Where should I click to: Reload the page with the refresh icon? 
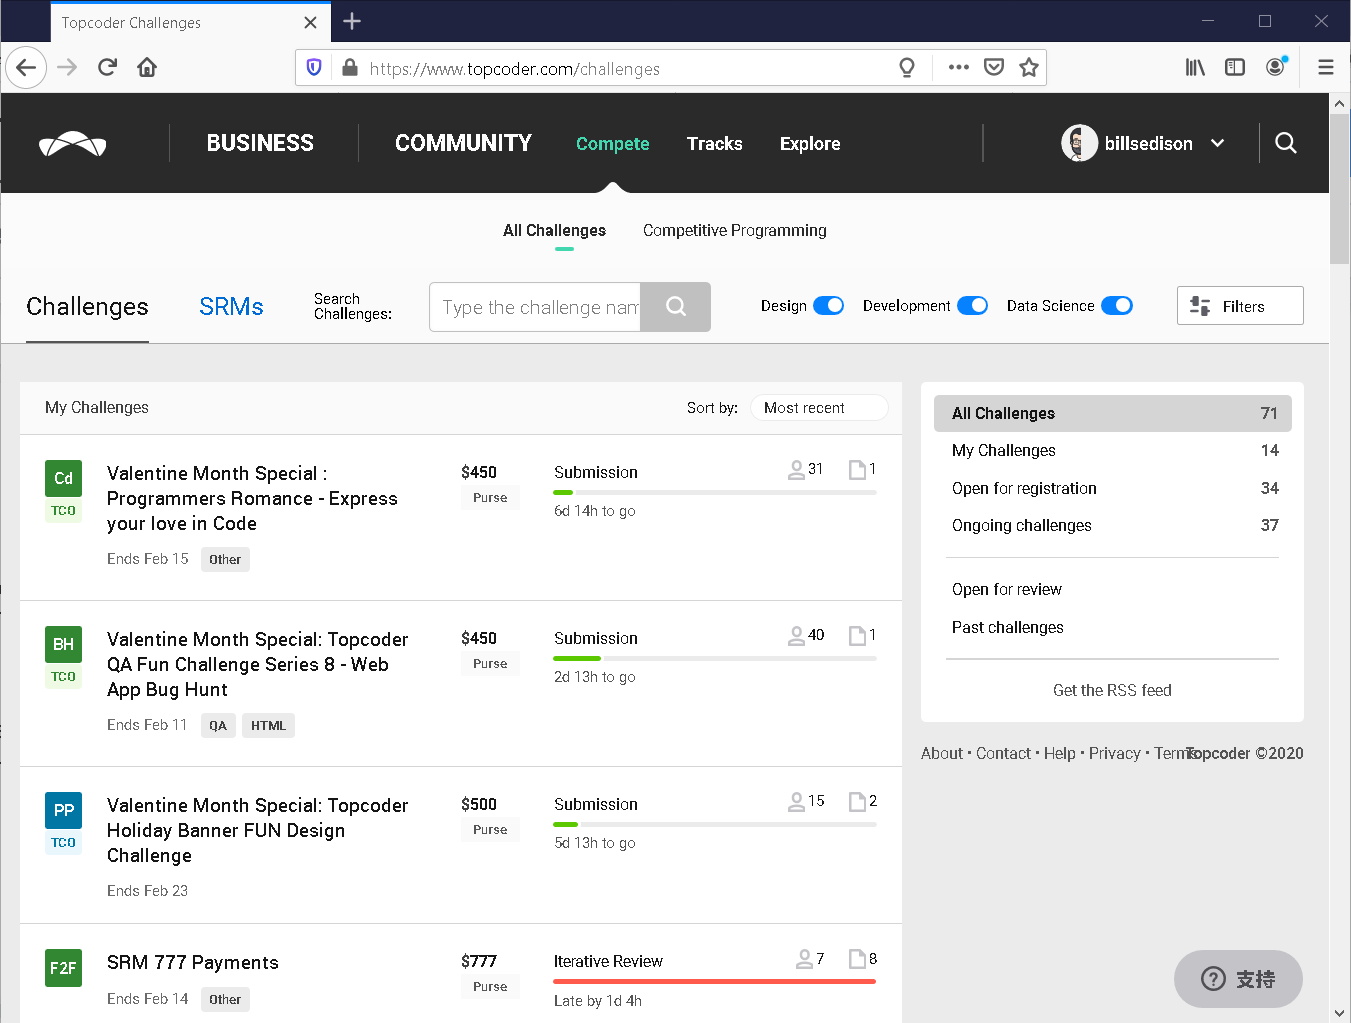click(107, 68)
